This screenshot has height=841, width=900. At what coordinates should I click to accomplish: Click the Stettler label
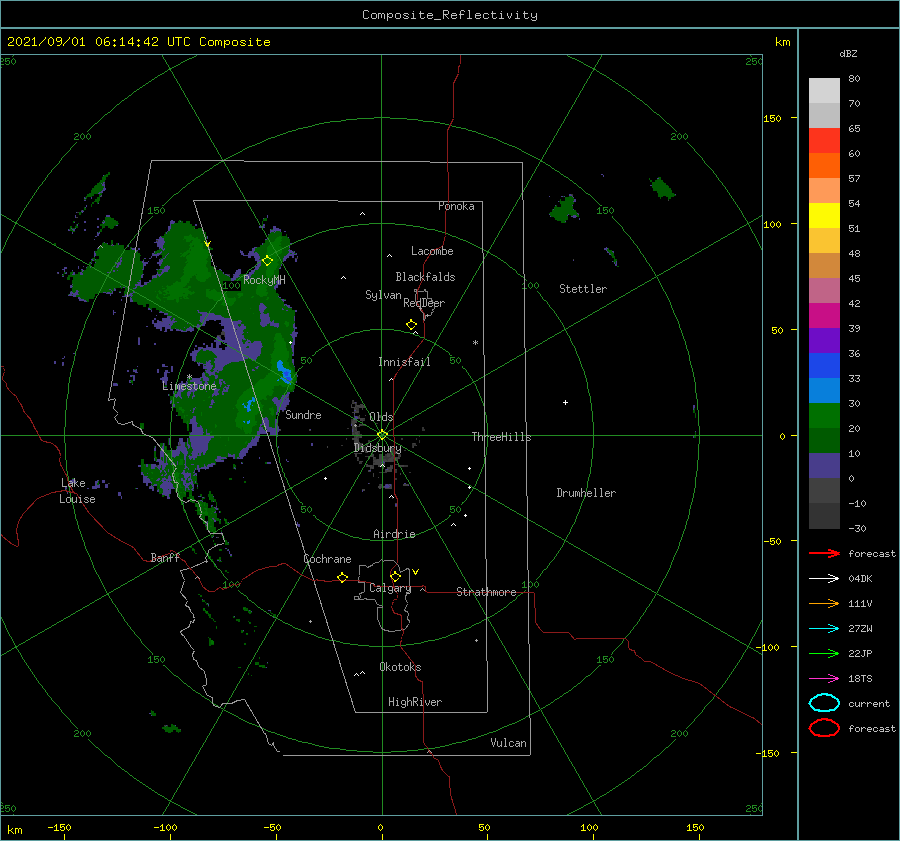[583, 289]
